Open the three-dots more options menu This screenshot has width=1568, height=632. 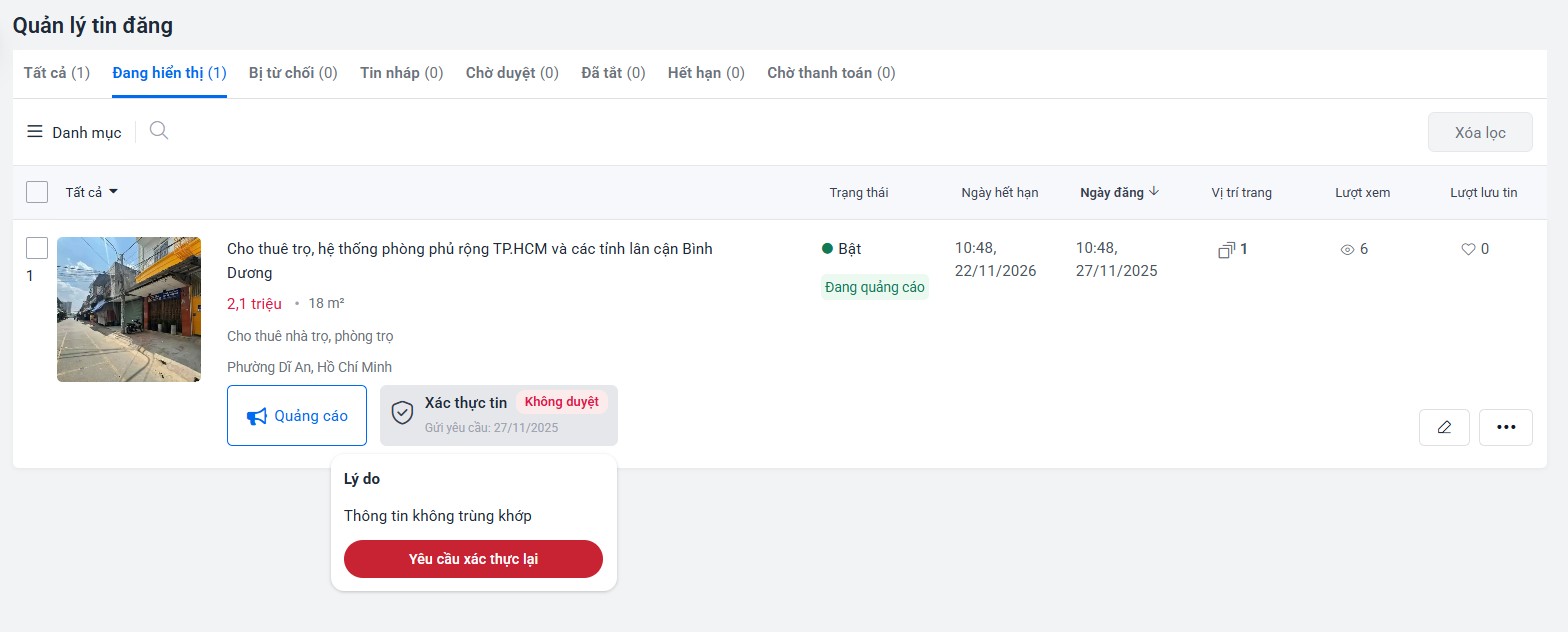click(x=1505, y=427)
